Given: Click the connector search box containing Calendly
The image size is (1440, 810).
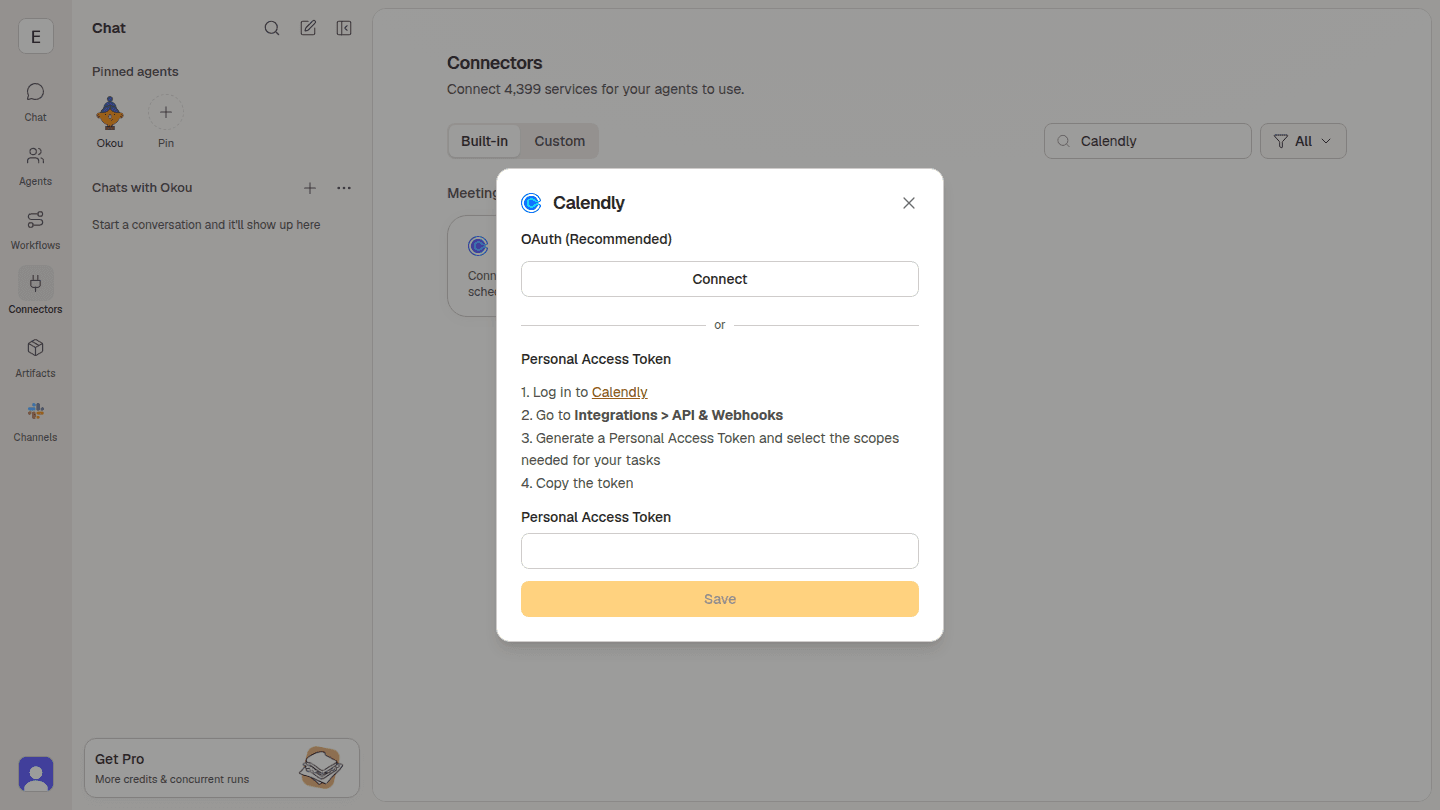Looking at the screenshot, I should pyautogui.click(x=1148, y=141).
